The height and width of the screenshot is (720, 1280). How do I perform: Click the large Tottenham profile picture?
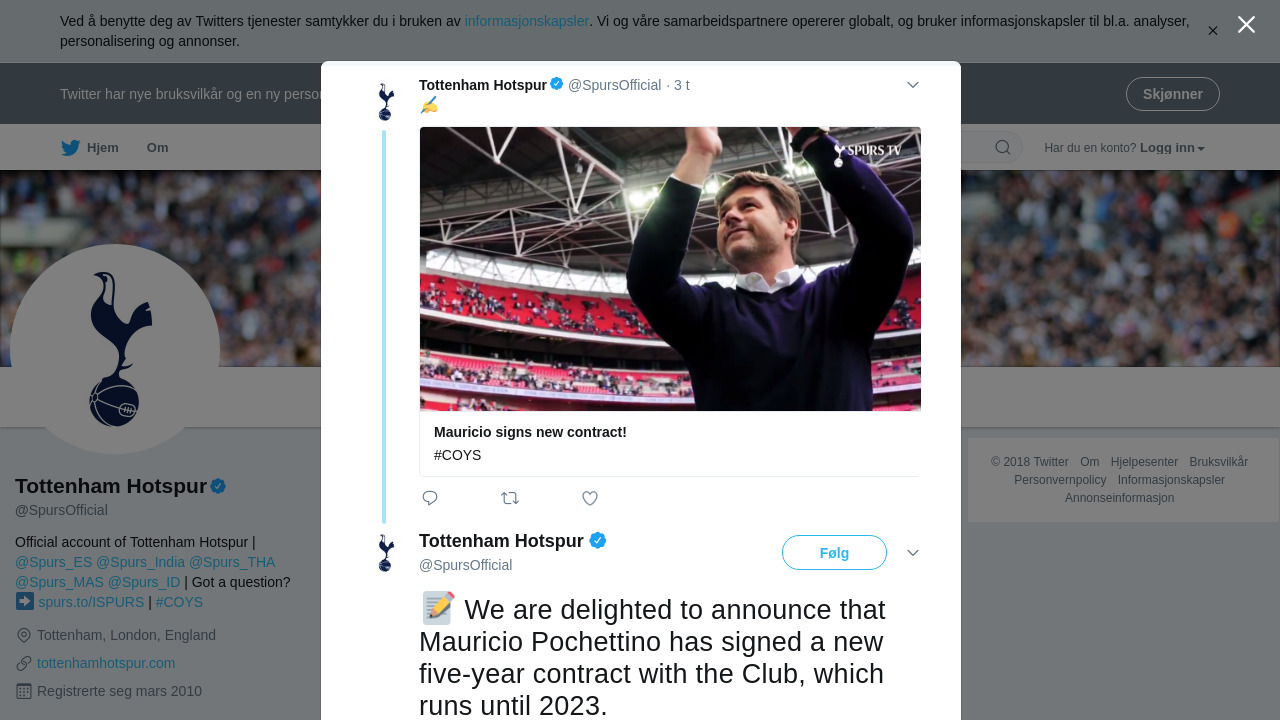point(115,349)
